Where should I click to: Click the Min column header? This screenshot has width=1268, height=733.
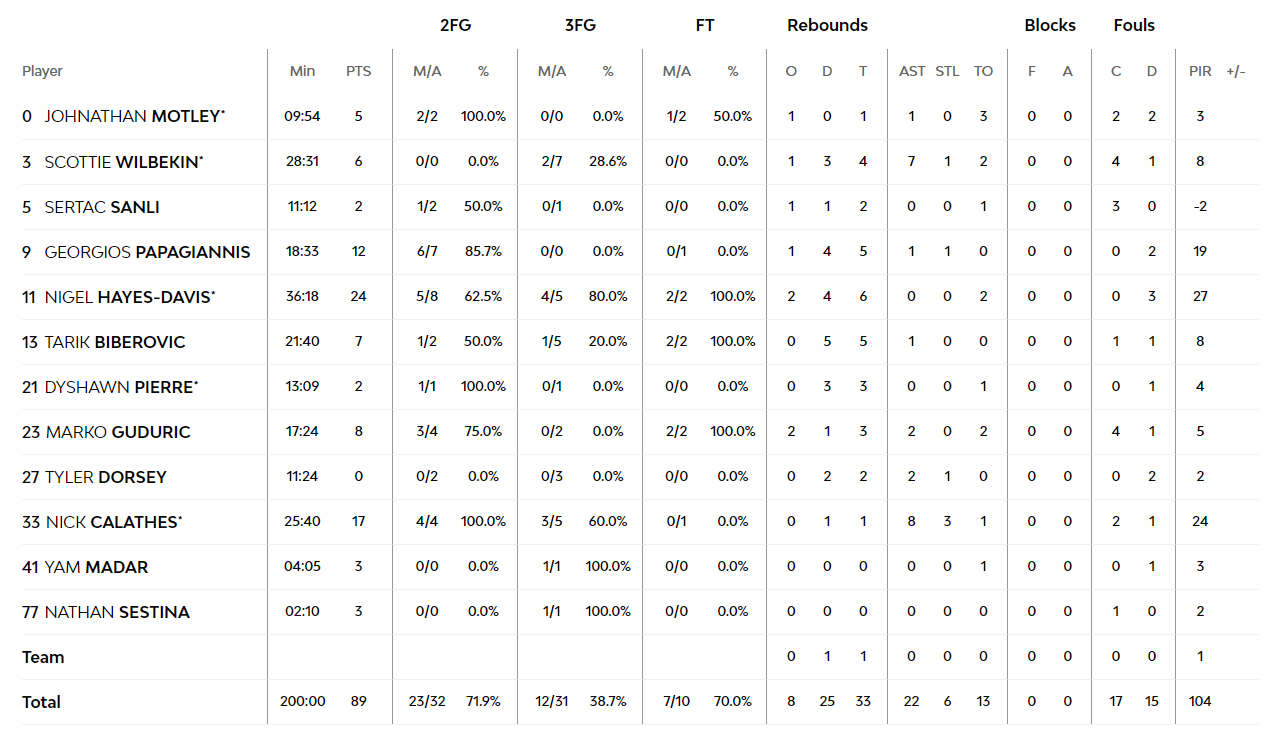[302, 71]
